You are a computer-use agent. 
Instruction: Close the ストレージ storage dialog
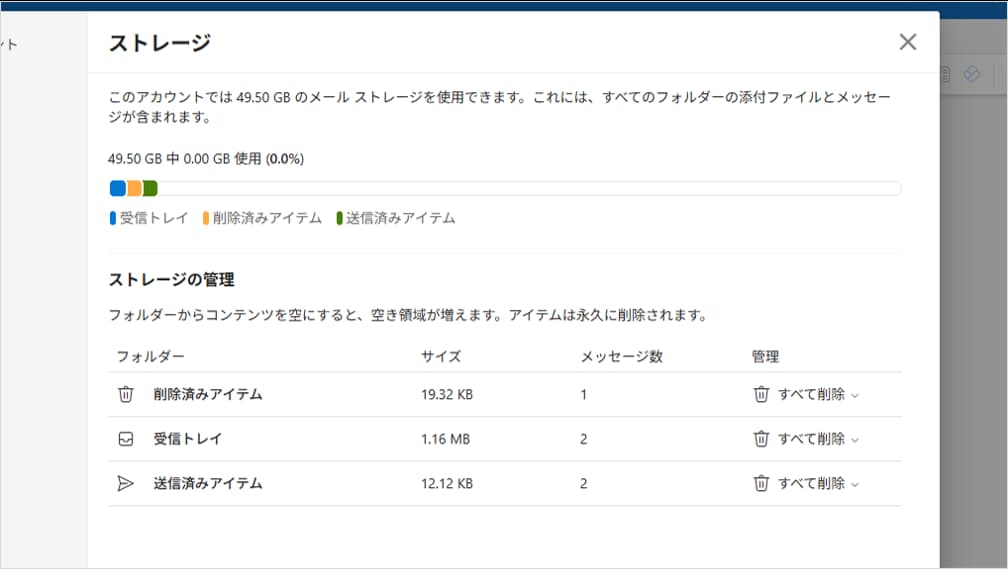click(x=907, y=42)
